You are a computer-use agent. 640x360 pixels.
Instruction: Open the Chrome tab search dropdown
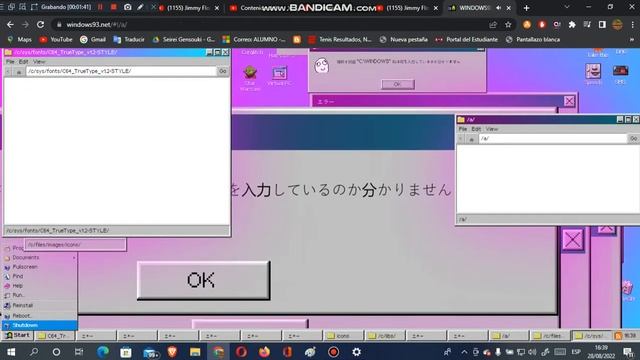click(567, 7)
